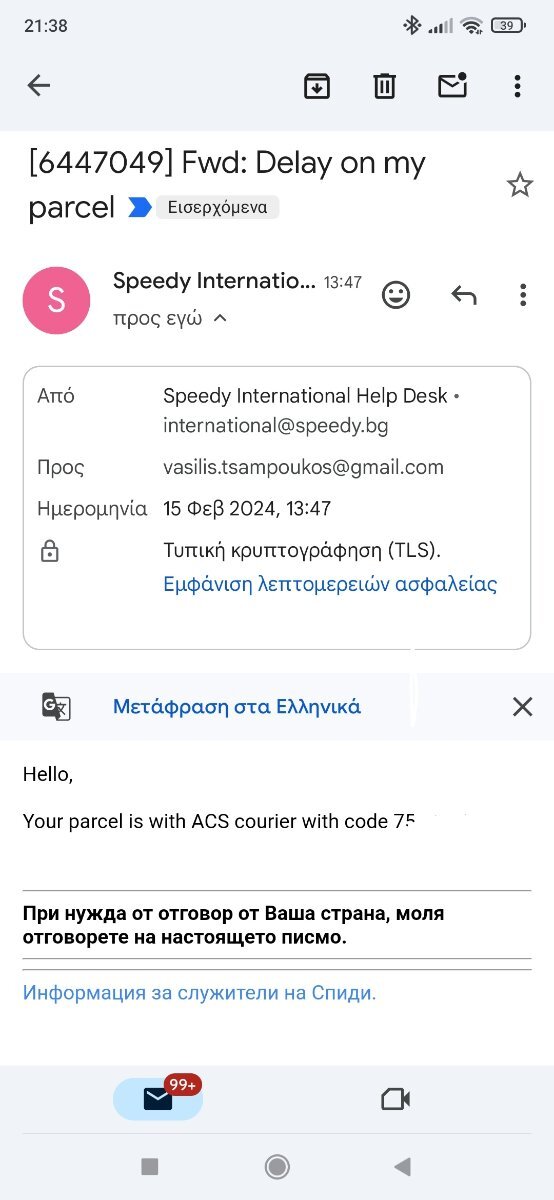This screenshot has height=1200, width=554.
Task: Dismiss the translation bar
Action: [522, 707]
